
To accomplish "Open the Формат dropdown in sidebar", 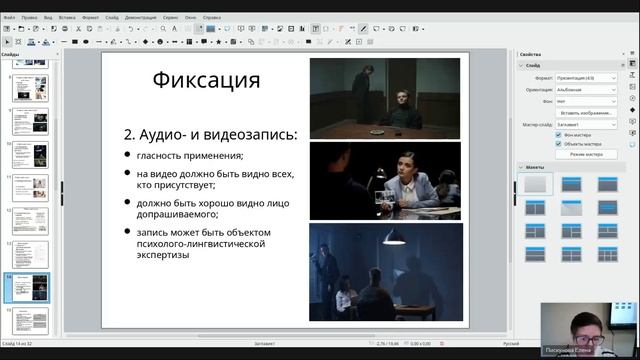I will [x=586, y=78].
